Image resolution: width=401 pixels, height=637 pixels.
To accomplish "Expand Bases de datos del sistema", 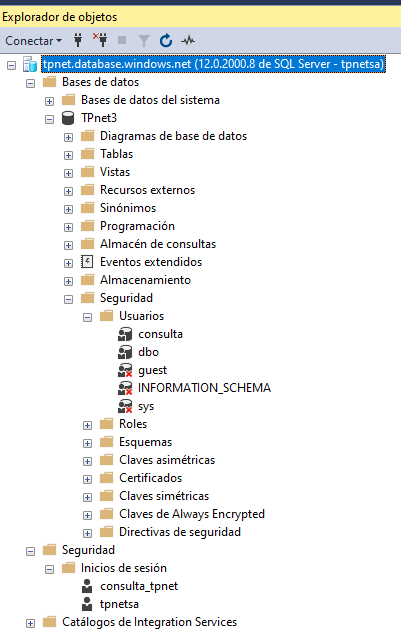I will pyautogui.click(x=50, y=101).
